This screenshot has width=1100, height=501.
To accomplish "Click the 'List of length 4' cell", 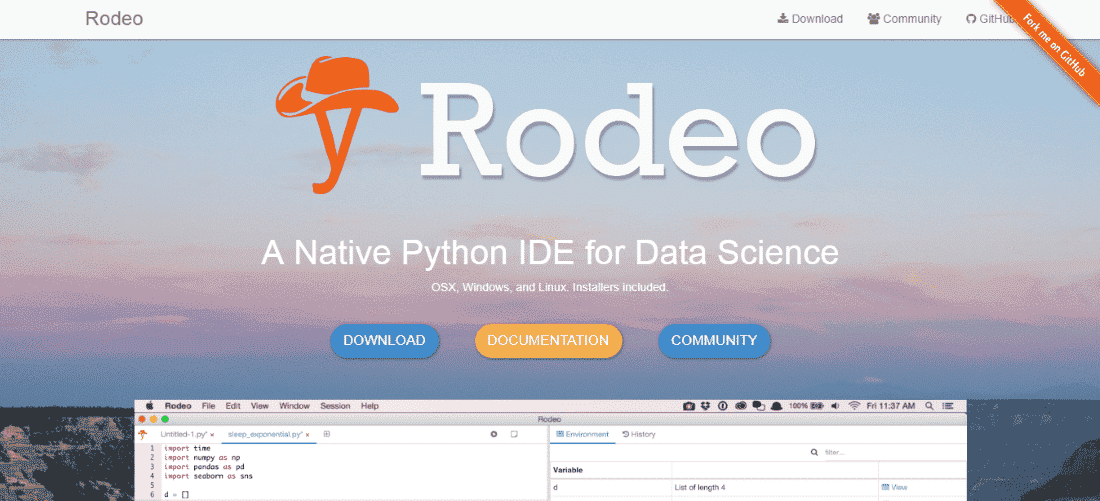I will click(702, 487).
